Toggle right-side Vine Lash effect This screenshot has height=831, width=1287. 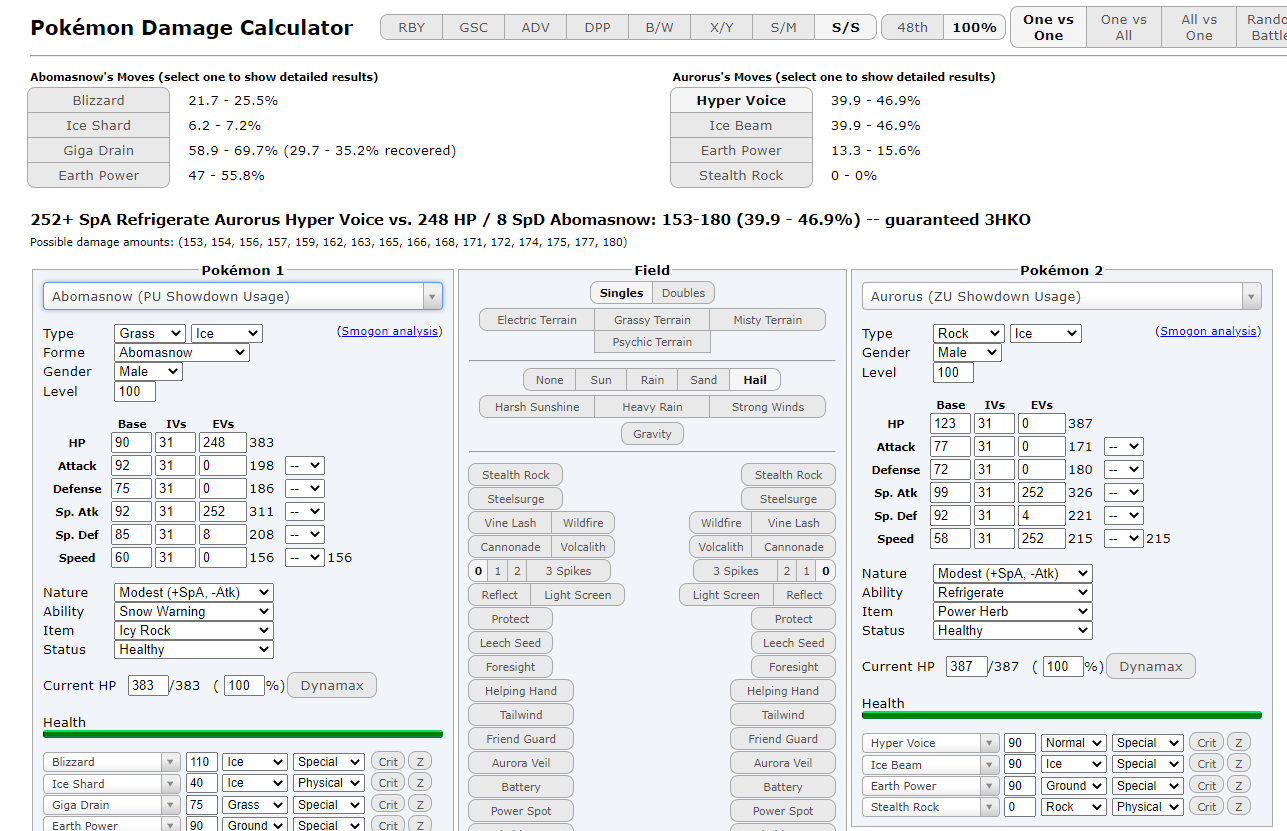(793, 523)
